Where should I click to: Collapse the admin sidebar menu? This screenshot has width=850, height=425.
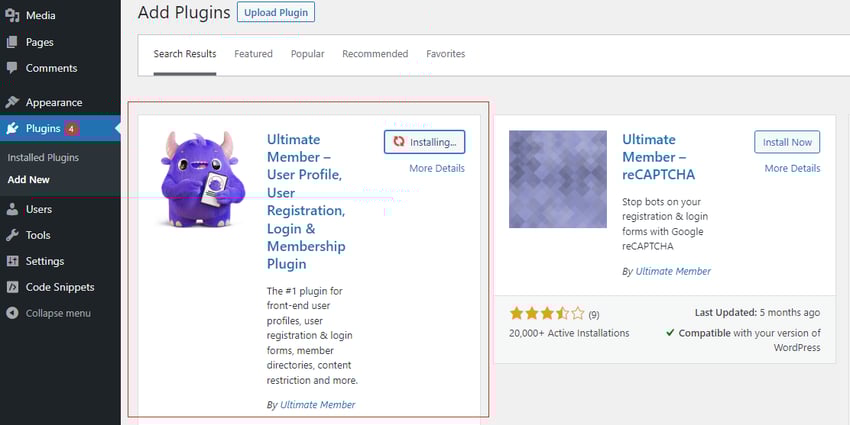60,313
